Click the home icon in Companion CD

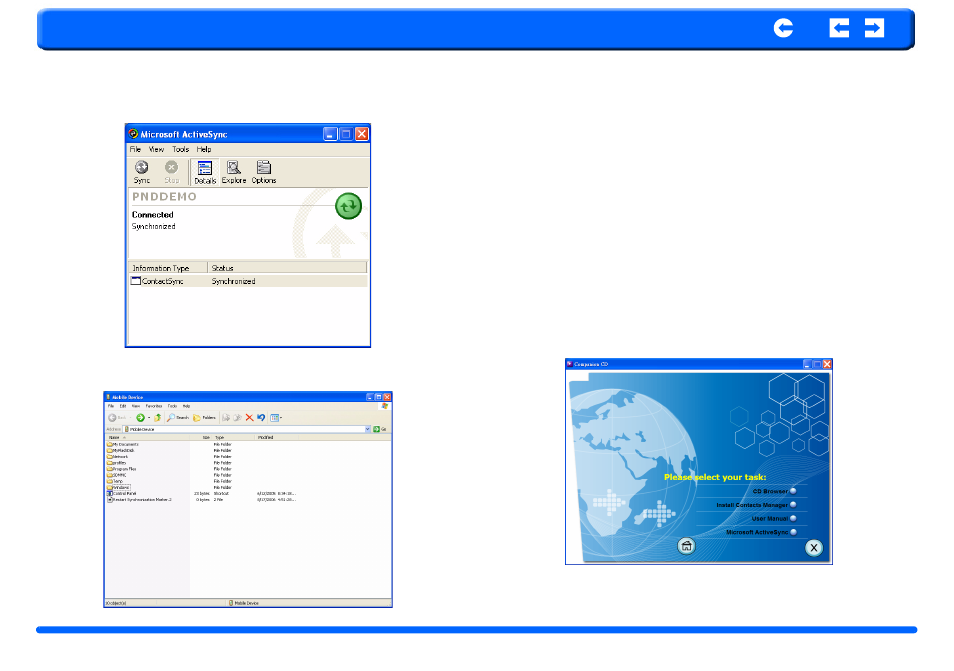point(686,546)
